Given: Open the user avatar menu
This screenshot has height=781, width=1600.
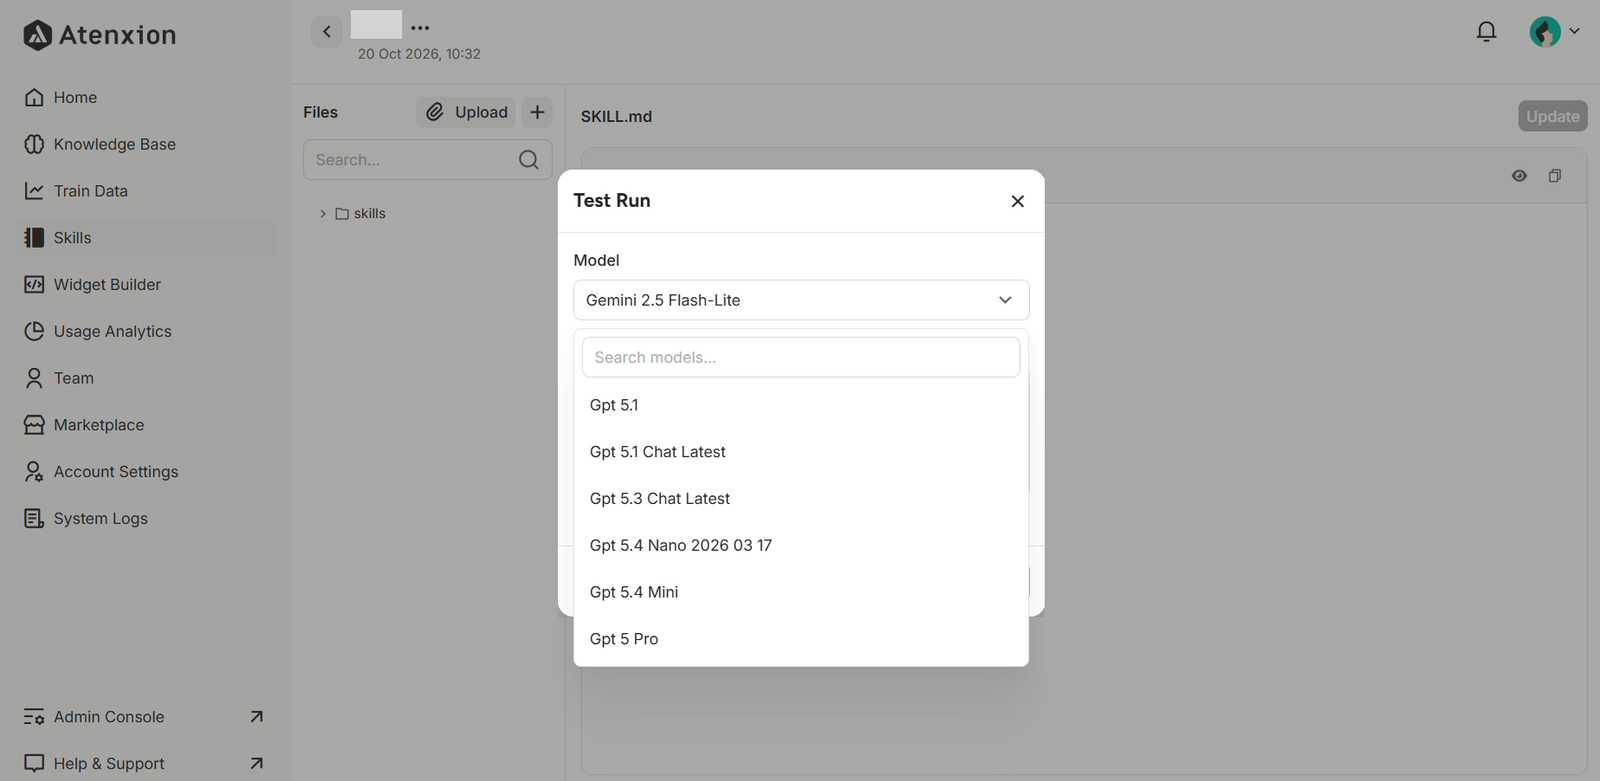Looking at the screenshot, I should click(x=1554, y=32).
